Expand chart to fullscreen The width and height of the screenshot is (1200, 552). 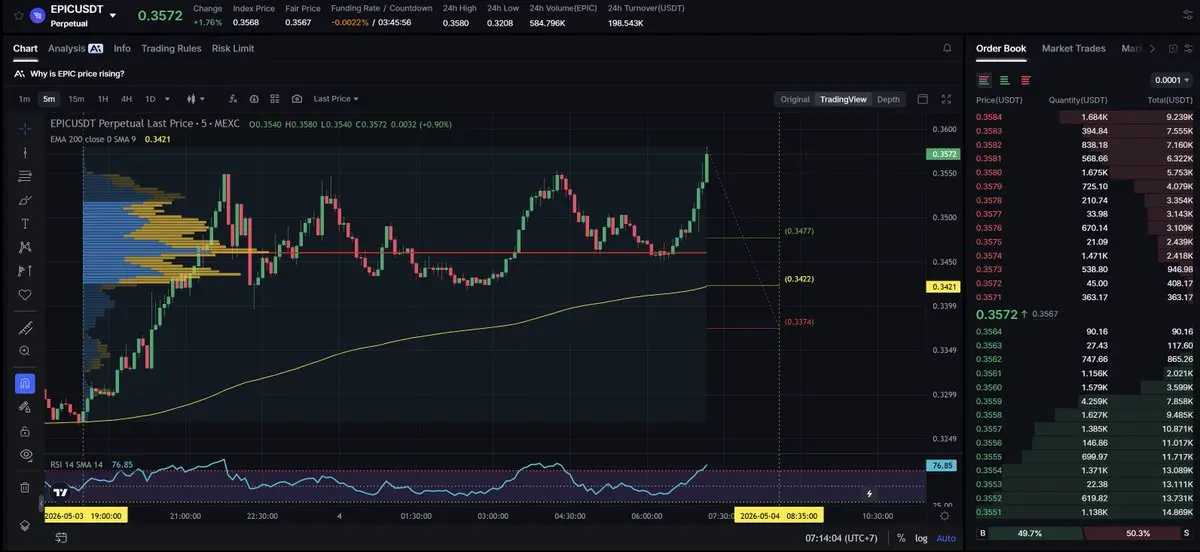[947, 99]
